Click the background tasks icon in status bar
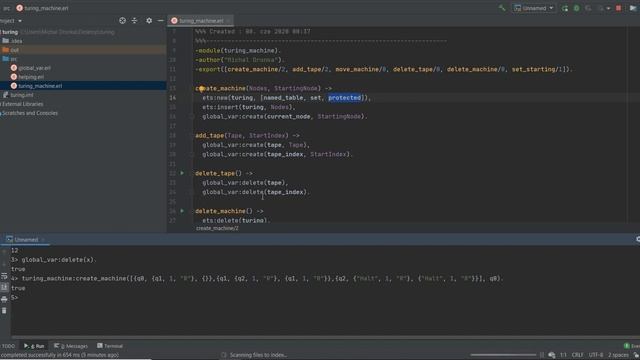The height and width of the screenshot is (360, 640). (552, 355)
